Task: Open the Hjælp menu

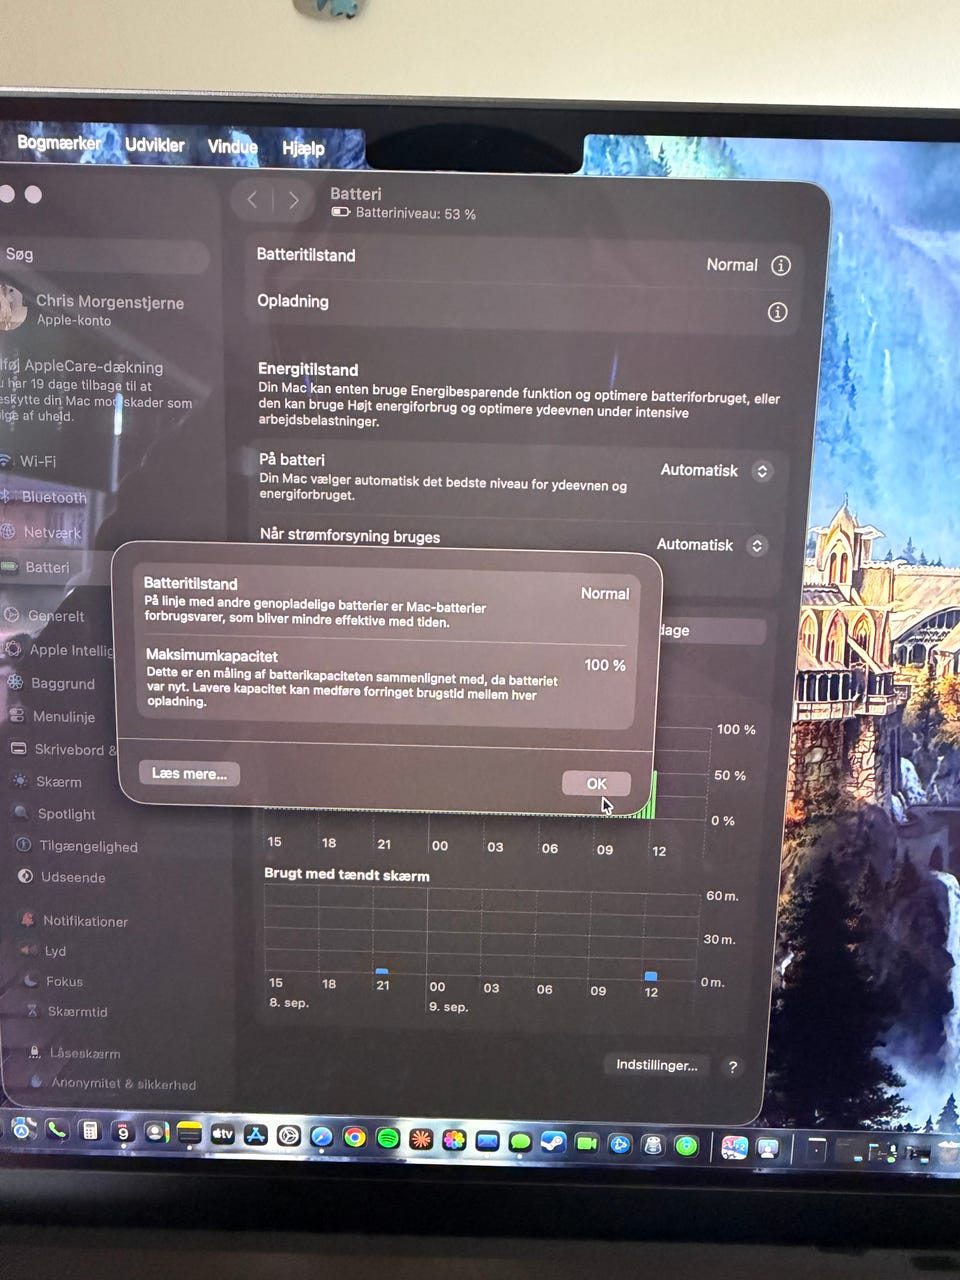Action: coord(303,148)
